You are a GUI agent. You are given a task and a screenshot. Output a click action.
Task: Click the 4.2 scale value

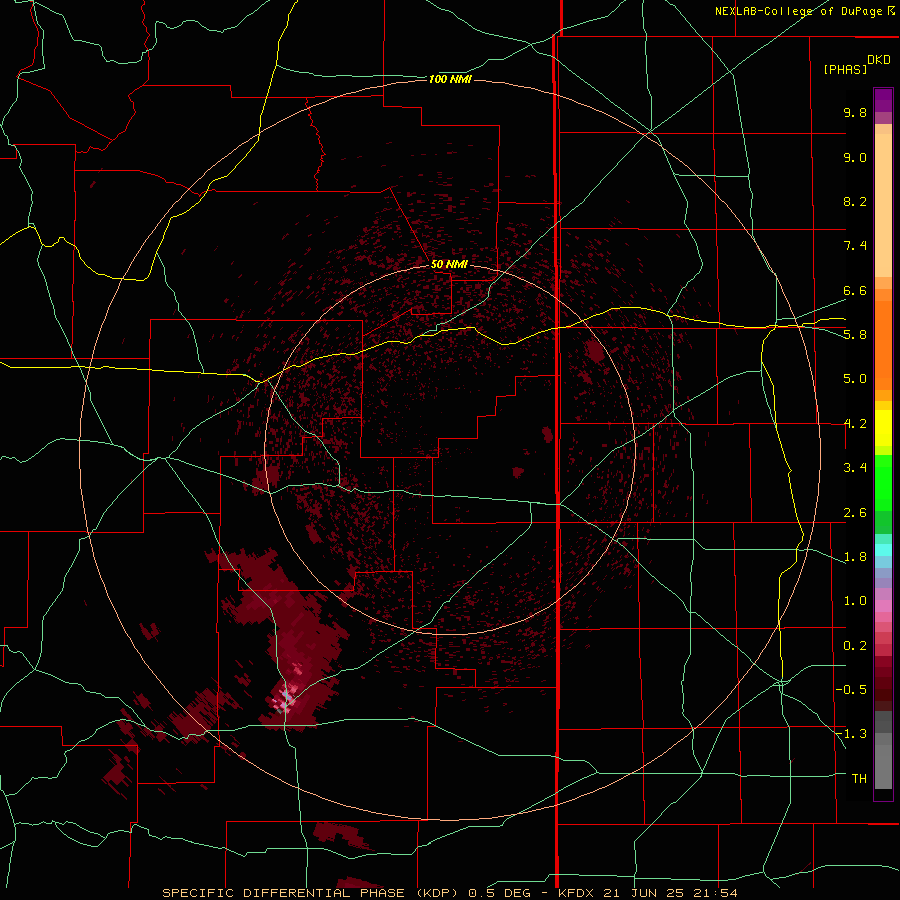point(855,424)
